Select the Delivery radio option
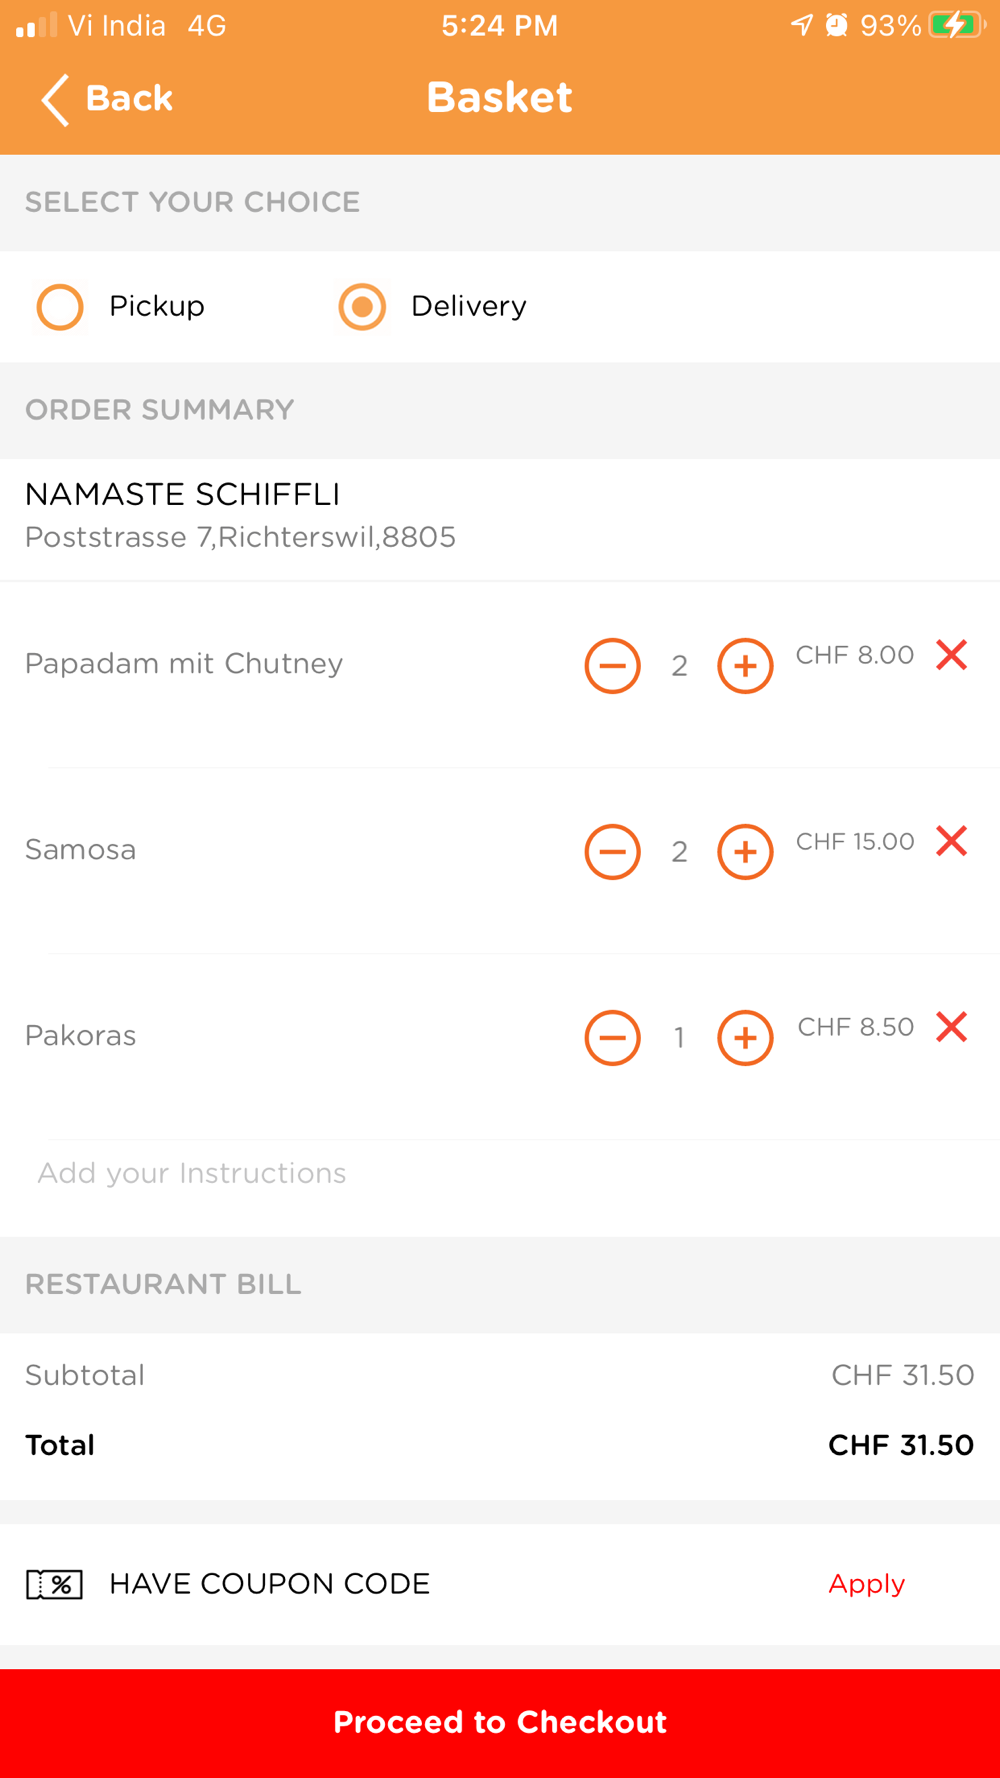 click(362, 307)
